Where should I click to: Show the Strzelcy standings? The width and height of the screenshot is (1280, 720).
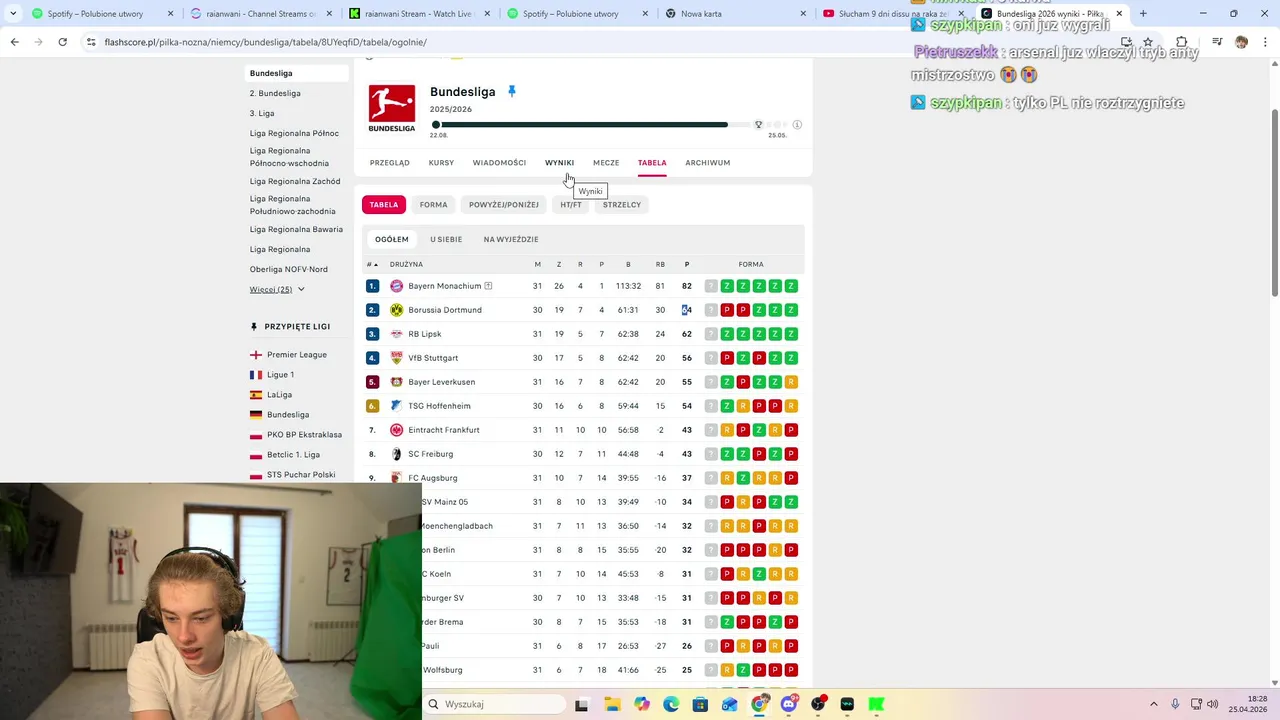pyautogui.click(x=622, y=204)
